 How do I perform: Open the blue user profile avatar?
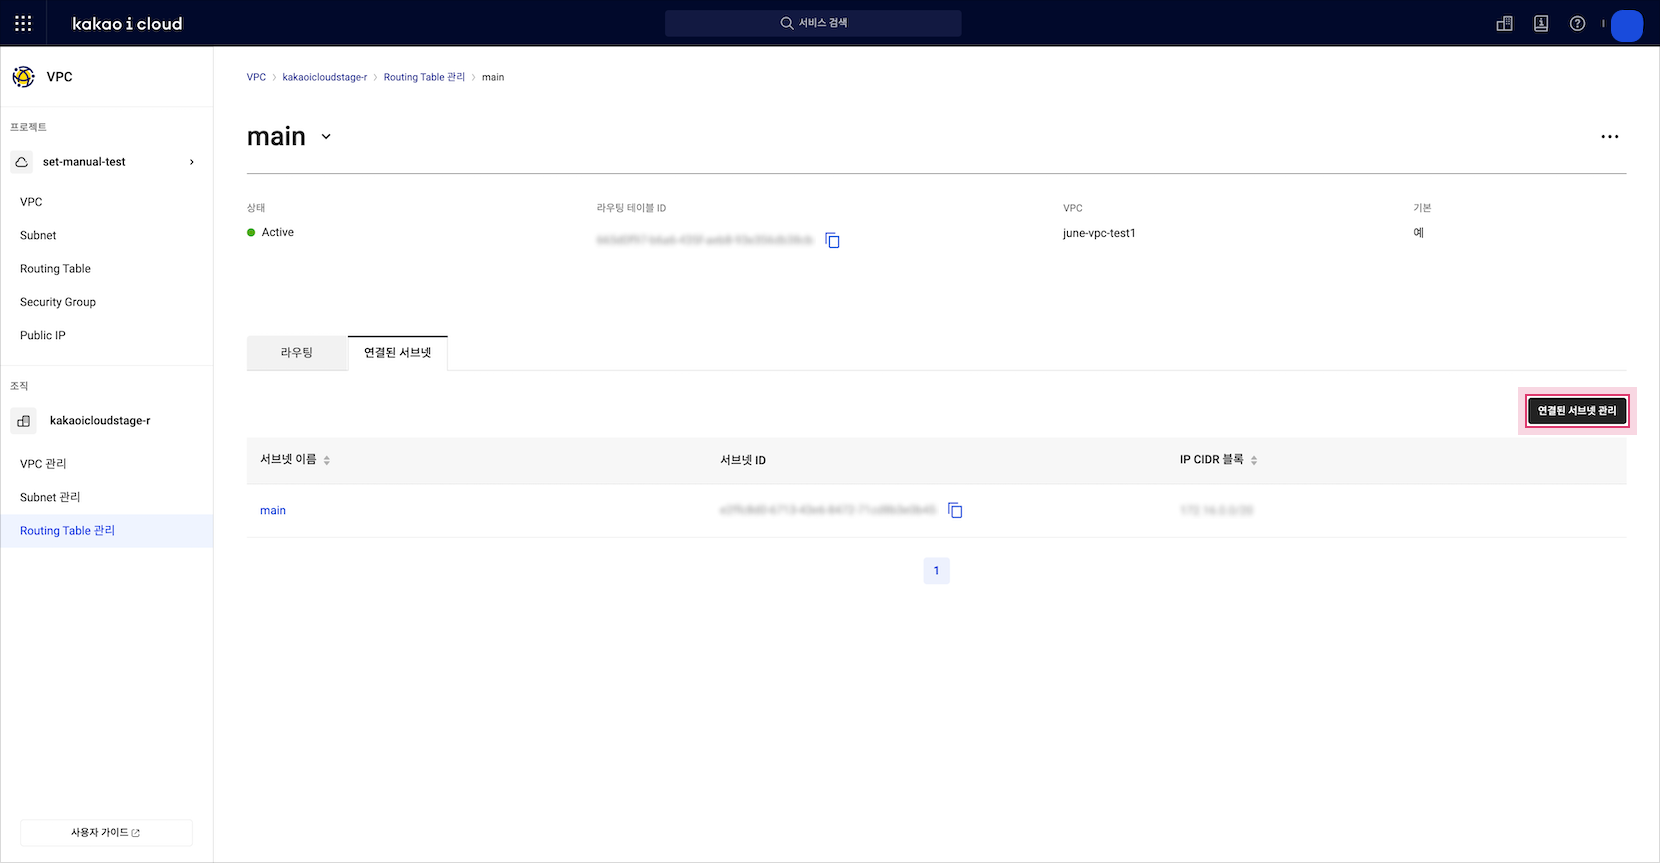point(1627,25)
